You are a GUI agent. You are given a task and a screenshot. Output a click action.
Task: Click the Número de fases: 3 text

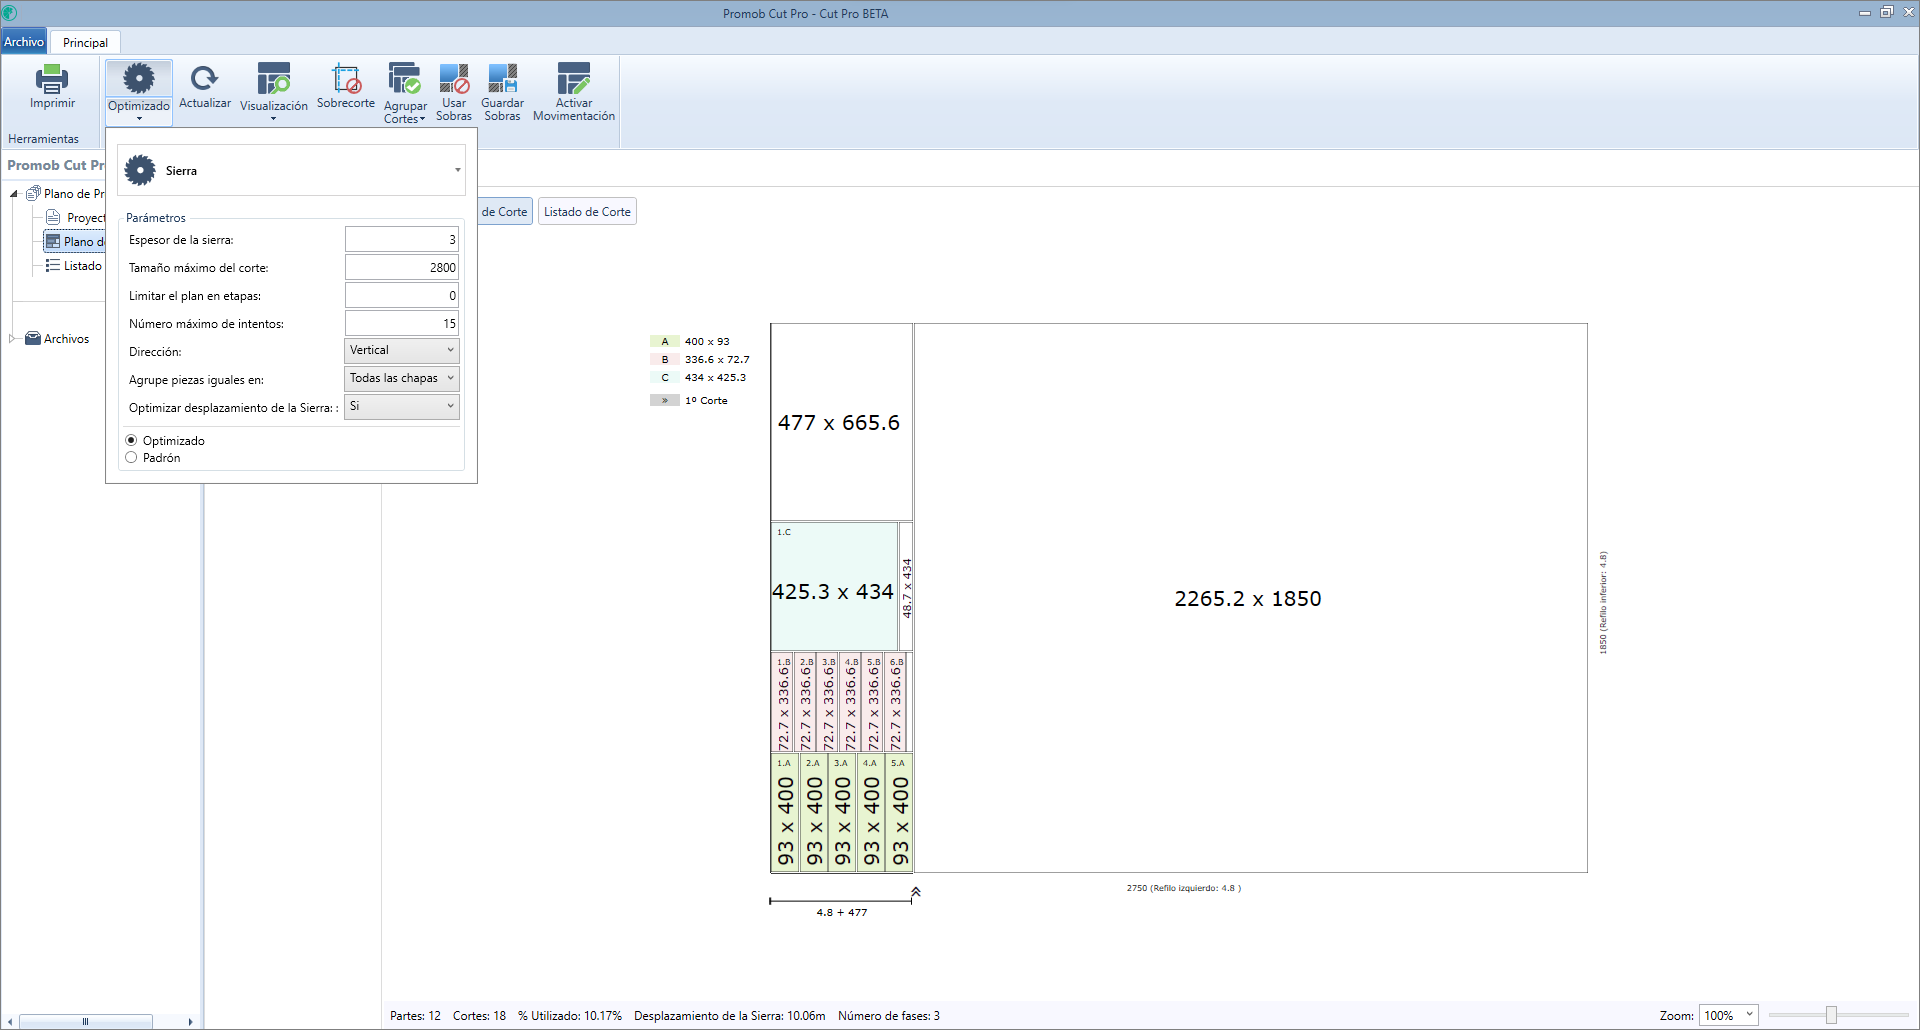(889, 1015)
